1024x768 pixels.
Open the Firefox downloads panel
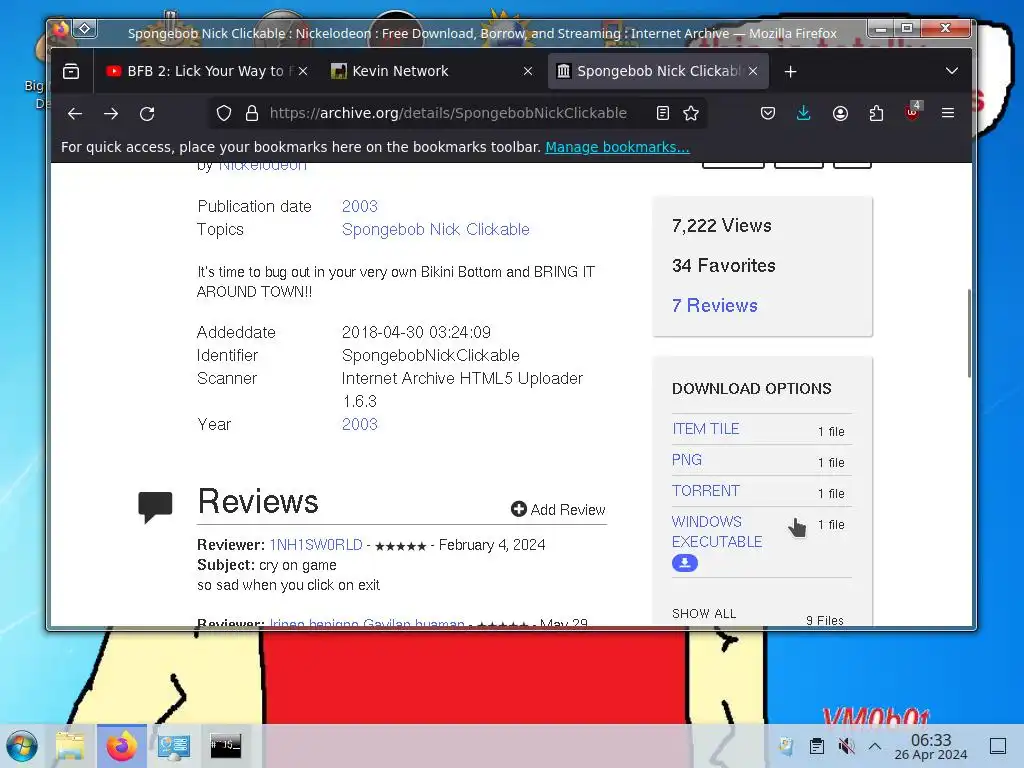804,114
